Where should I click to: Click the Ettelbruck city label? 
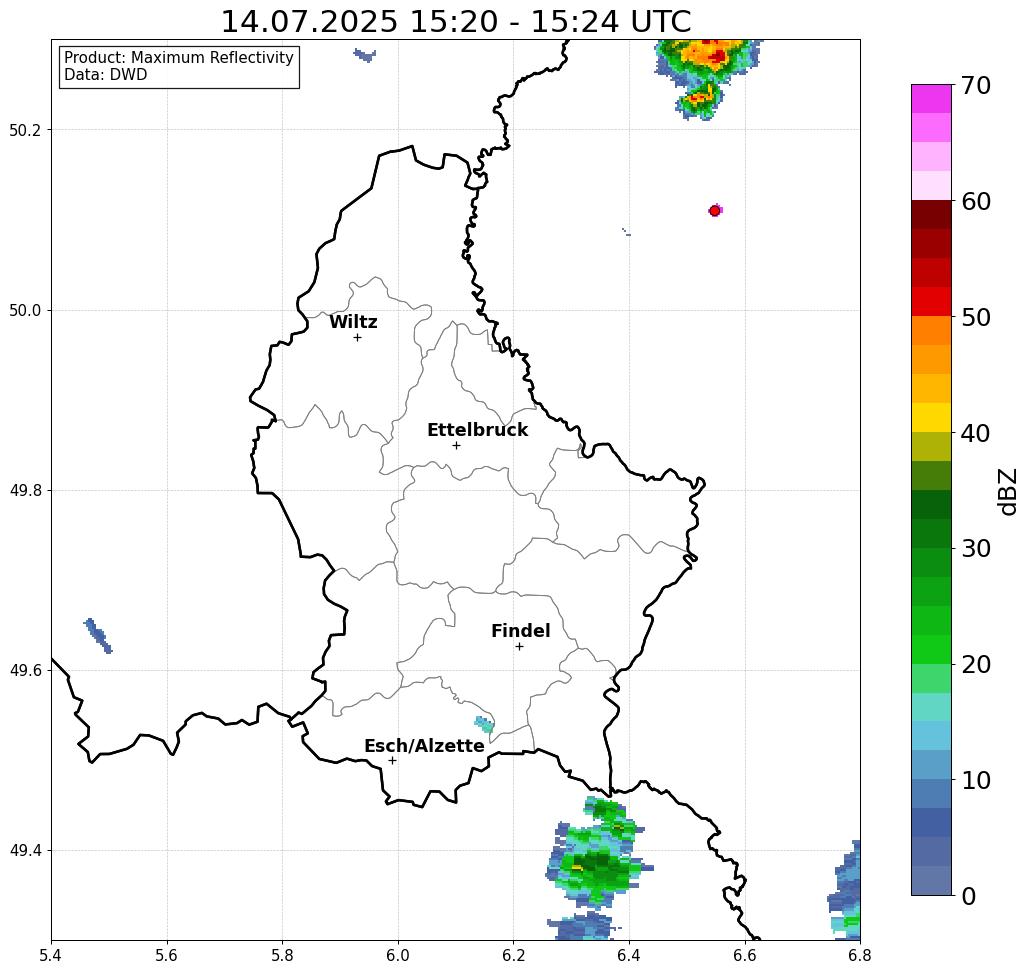(477, 430)
